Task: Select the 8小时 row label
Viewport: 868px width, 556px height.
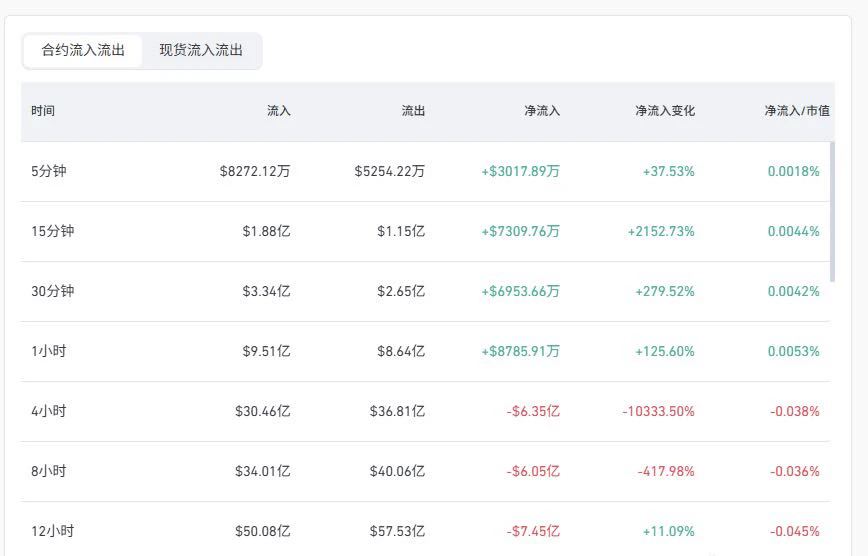Action: pos(49,471)
